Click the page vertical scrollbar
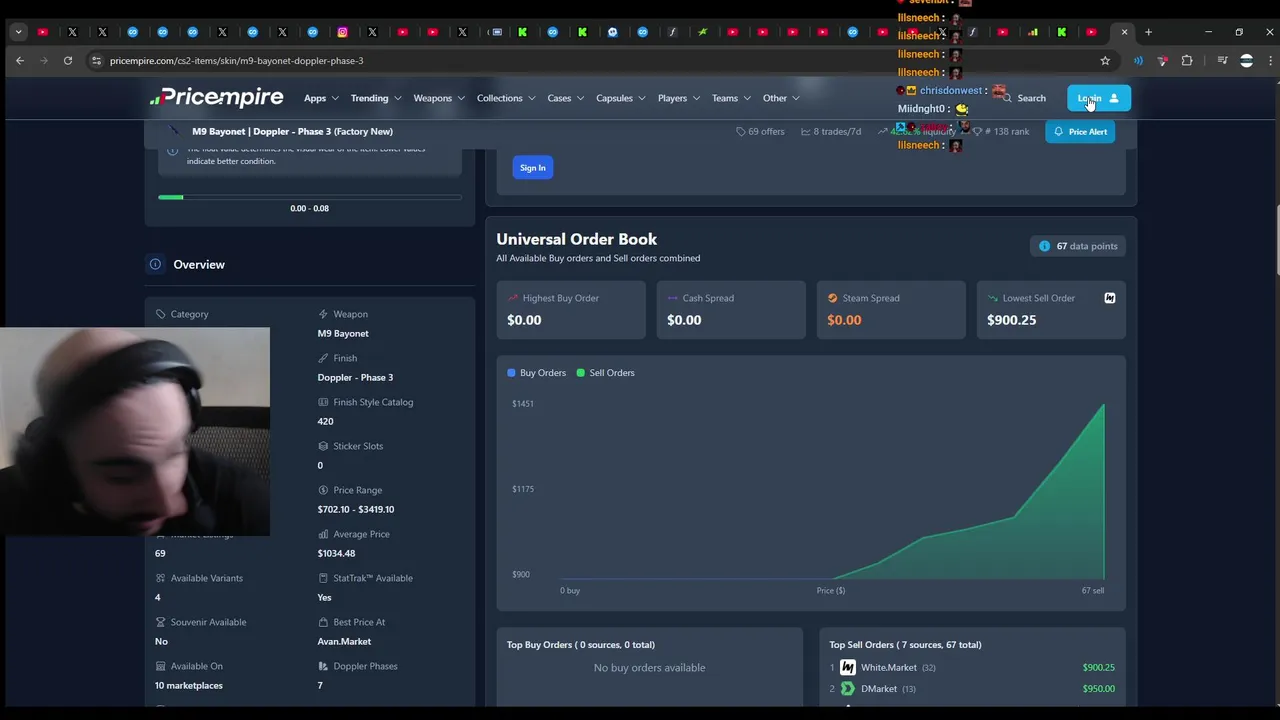 [1276, 240]
